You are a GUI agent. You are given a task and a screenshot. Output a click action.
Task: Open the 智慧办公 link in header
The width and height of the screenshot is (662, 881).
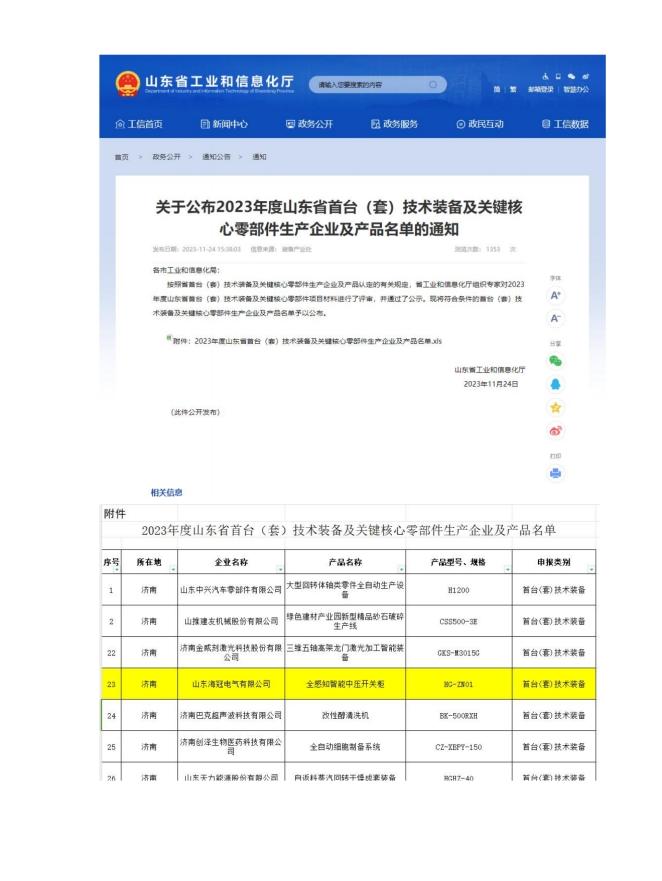(x=576, y=89)
